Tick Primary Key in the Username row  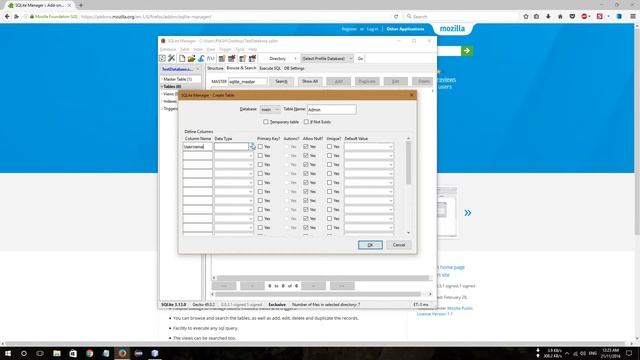tap(260, 147)
